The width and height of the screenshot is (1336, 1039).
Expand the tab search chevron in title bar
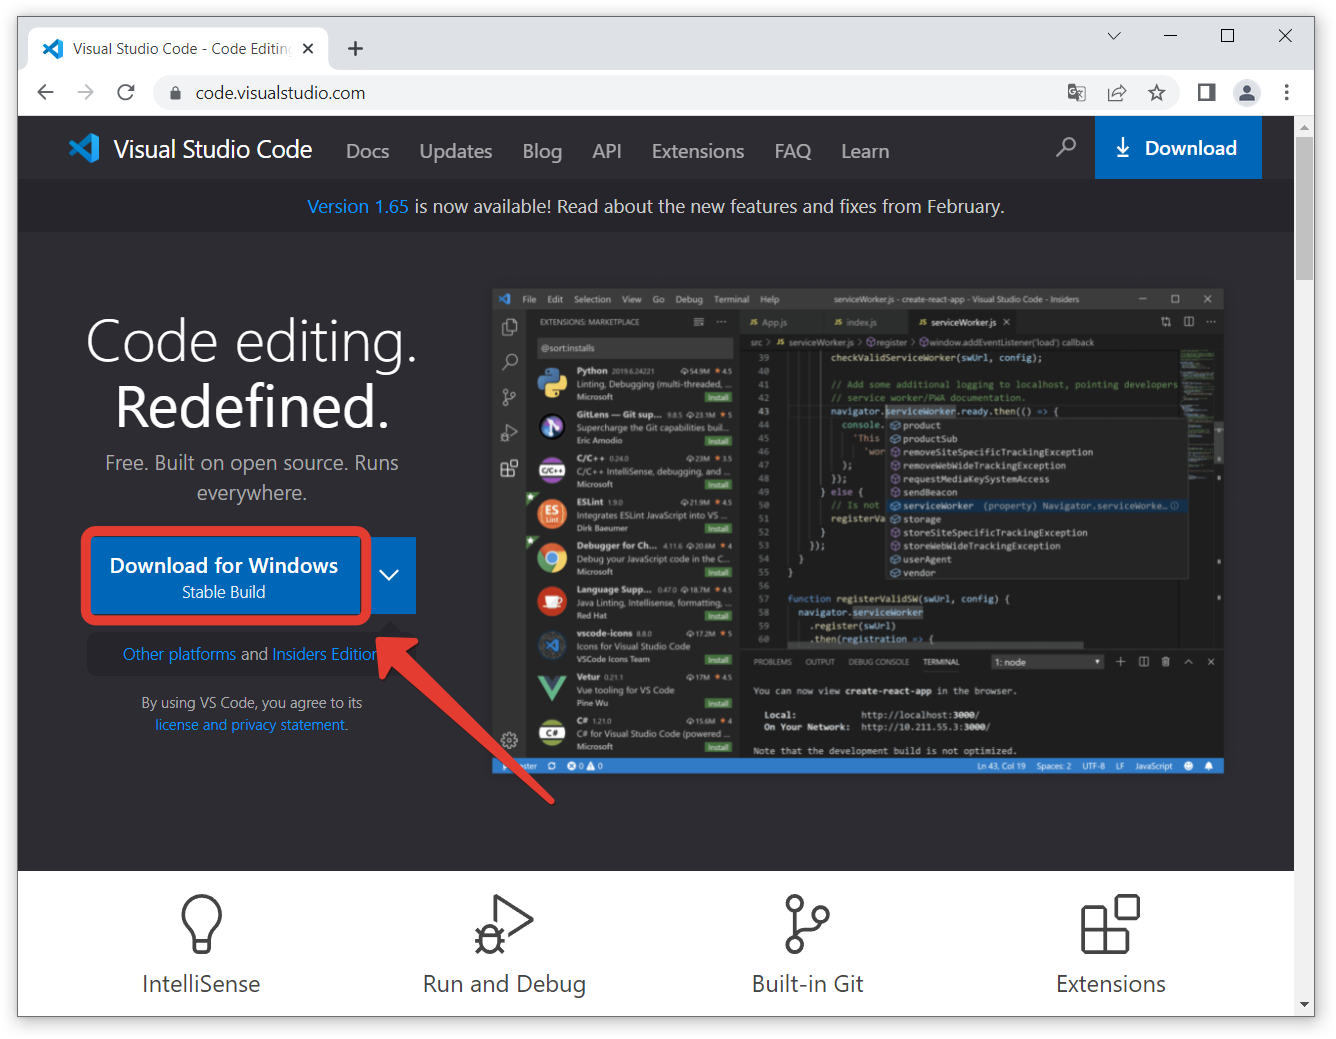click(1113, 36)
